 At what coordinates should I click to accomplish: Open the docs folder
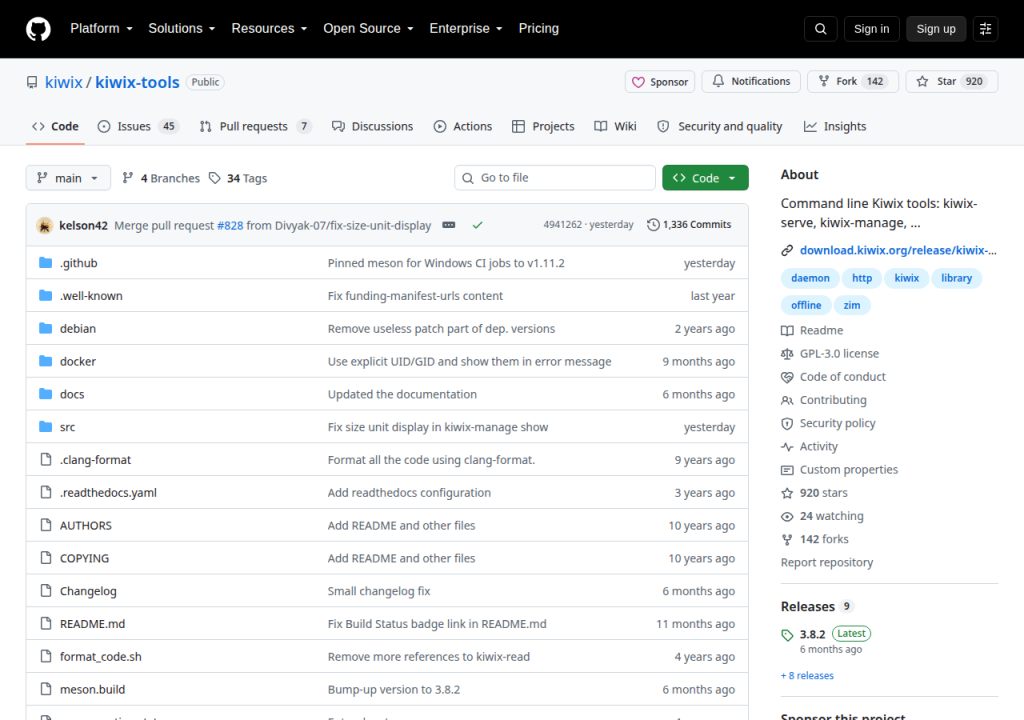[72, 394]
